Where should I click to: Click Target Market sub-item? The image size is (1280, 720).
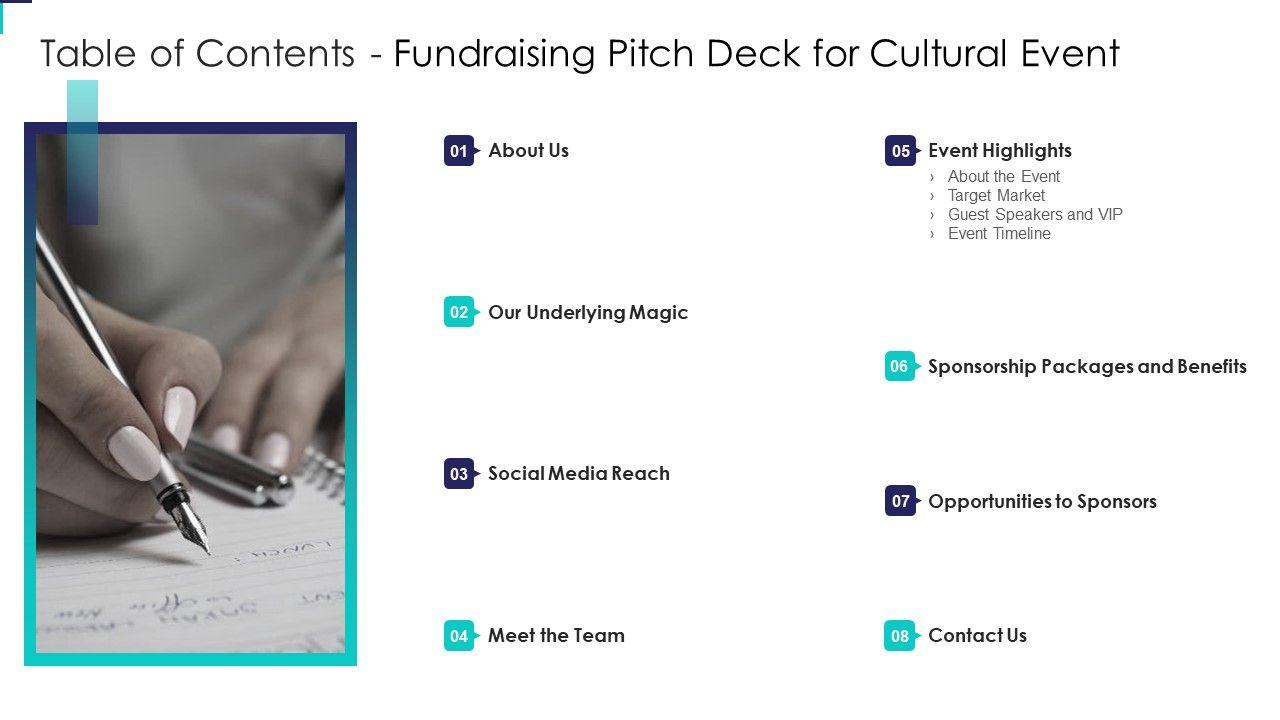996,196
